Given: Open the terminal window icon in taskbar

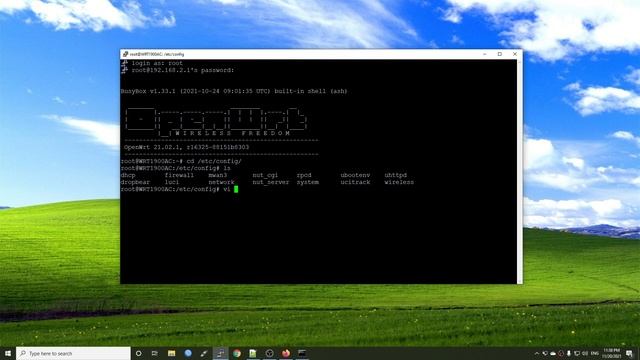Looking at the screenshot, I should click(302, 353).
